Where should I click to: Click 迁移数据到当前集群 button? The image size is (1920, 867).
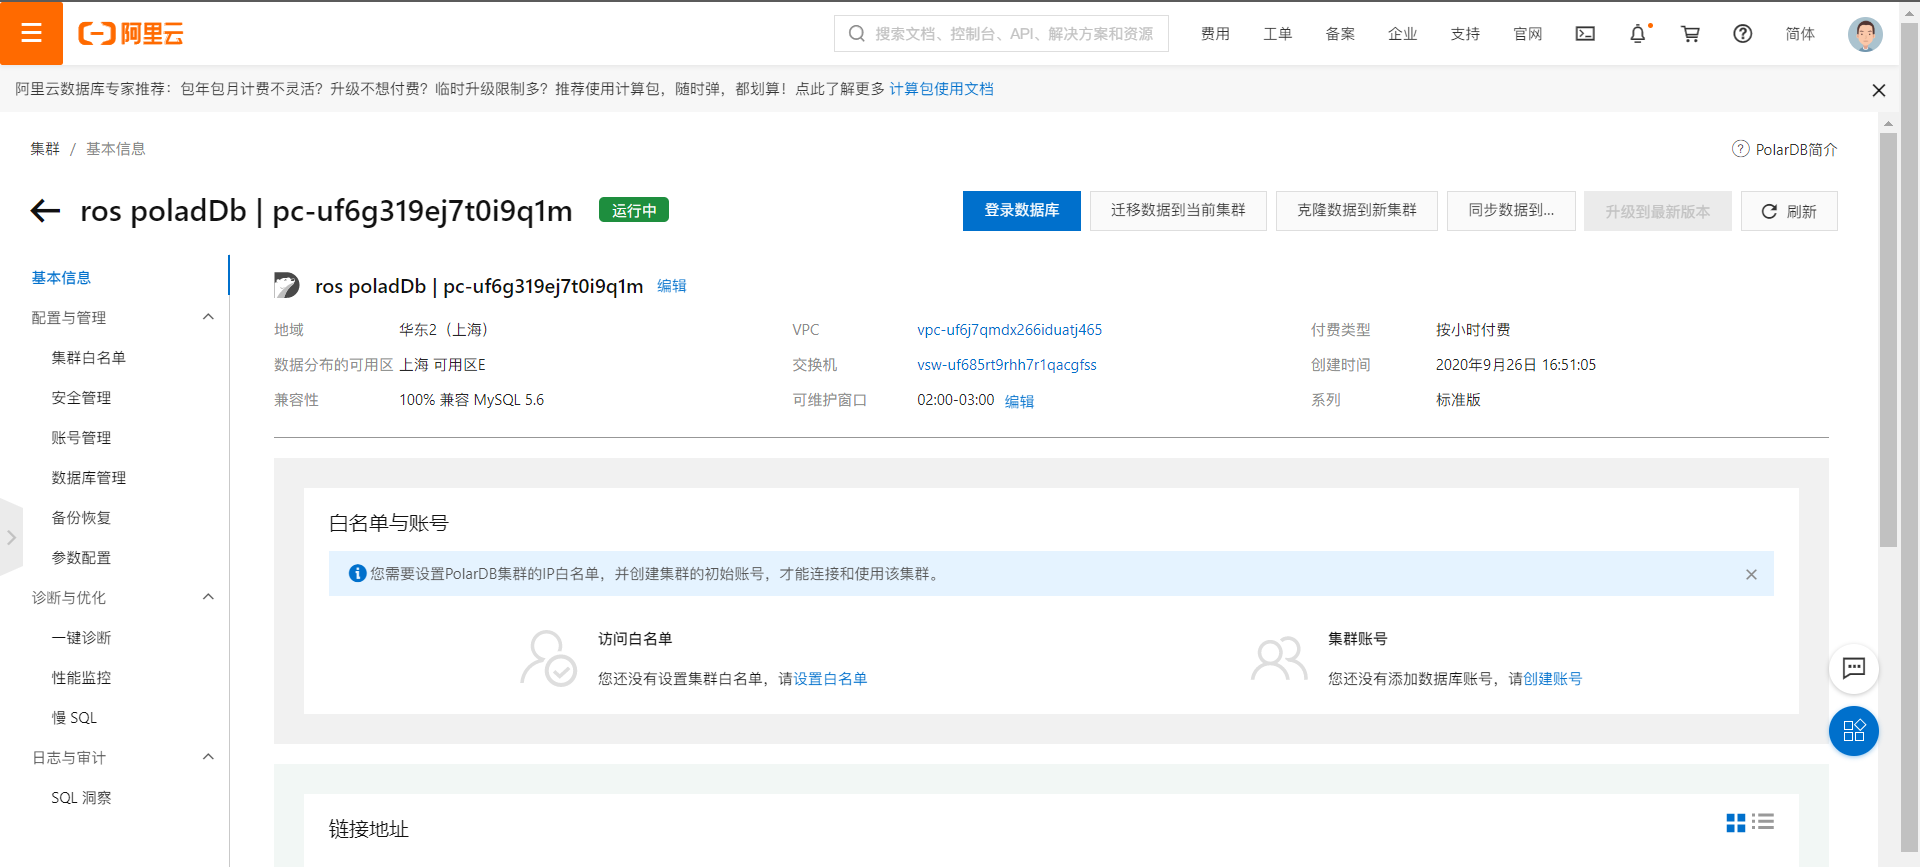(1178, 211)
